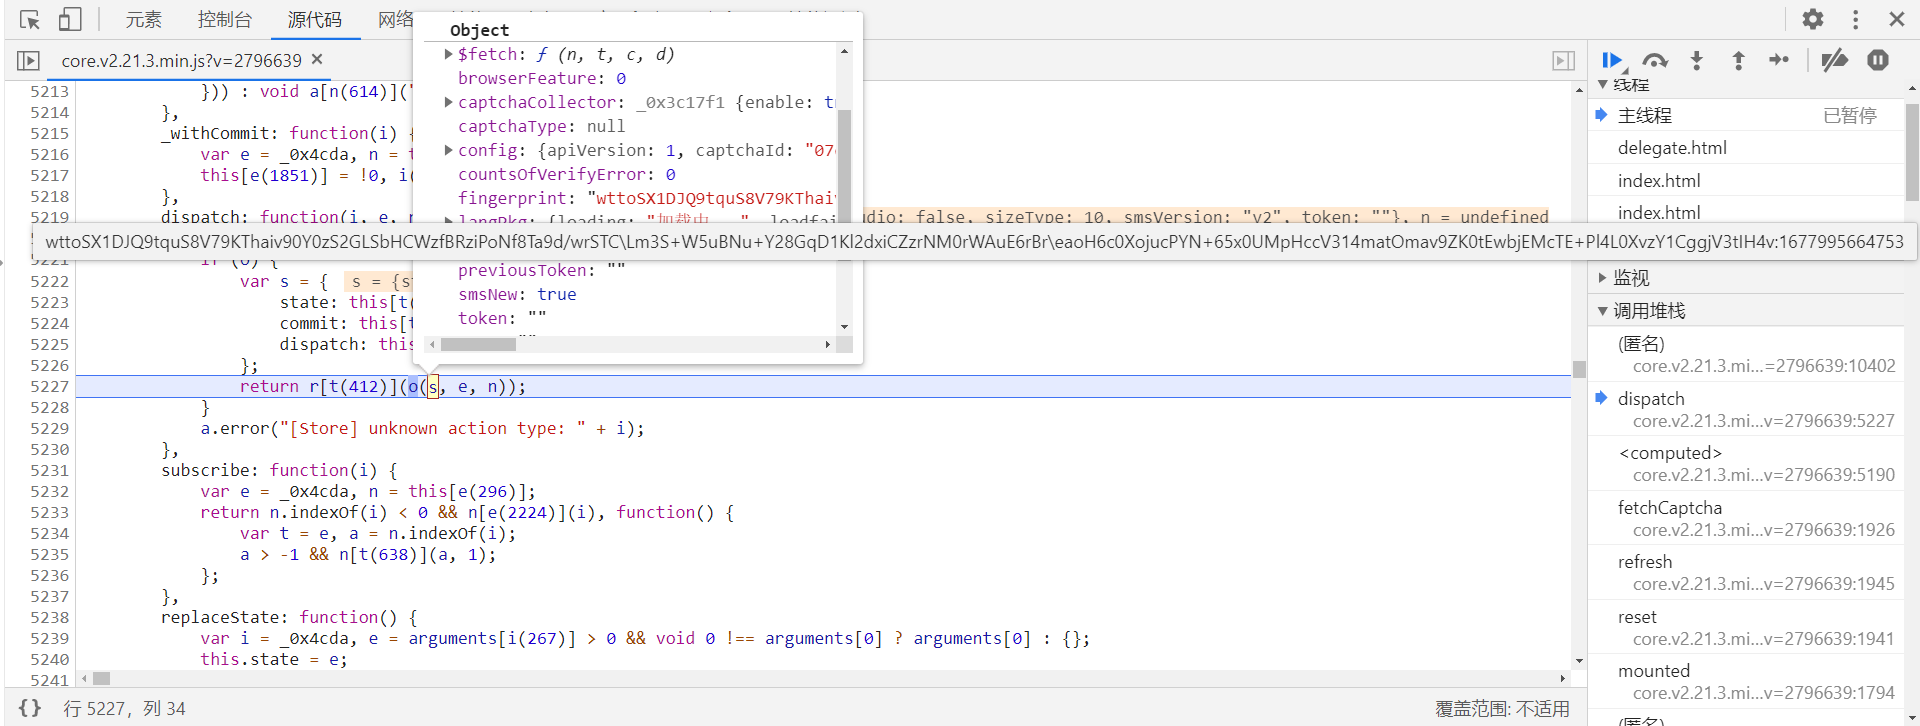The image size is (1920, 726).
Task: Click the browserFeature property
Action: (542, 78)
